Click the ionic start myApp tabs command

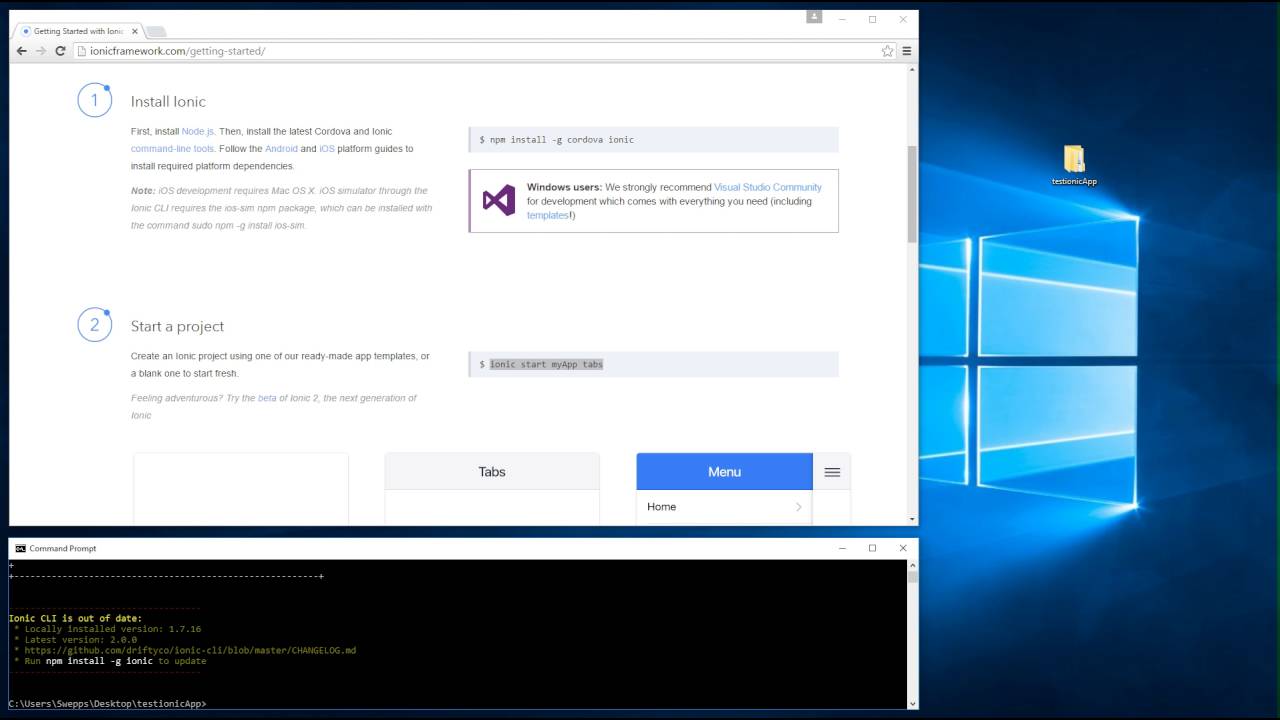(546, 364)
